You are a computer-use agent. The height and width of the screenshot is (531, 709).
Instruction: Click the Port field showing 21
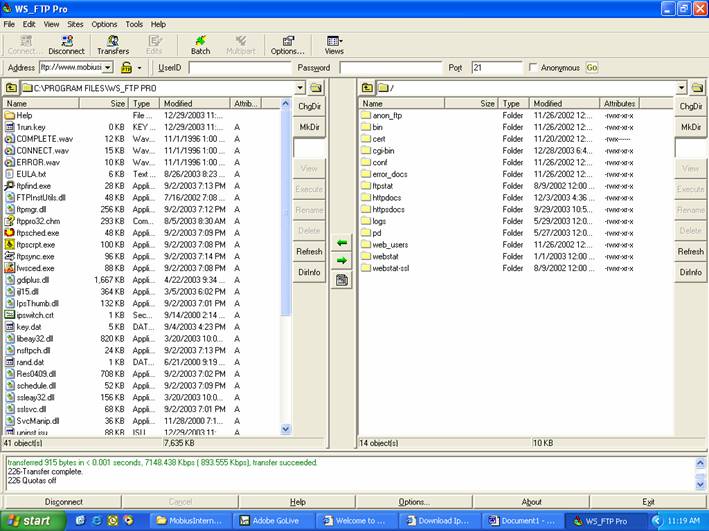point(496,68)
